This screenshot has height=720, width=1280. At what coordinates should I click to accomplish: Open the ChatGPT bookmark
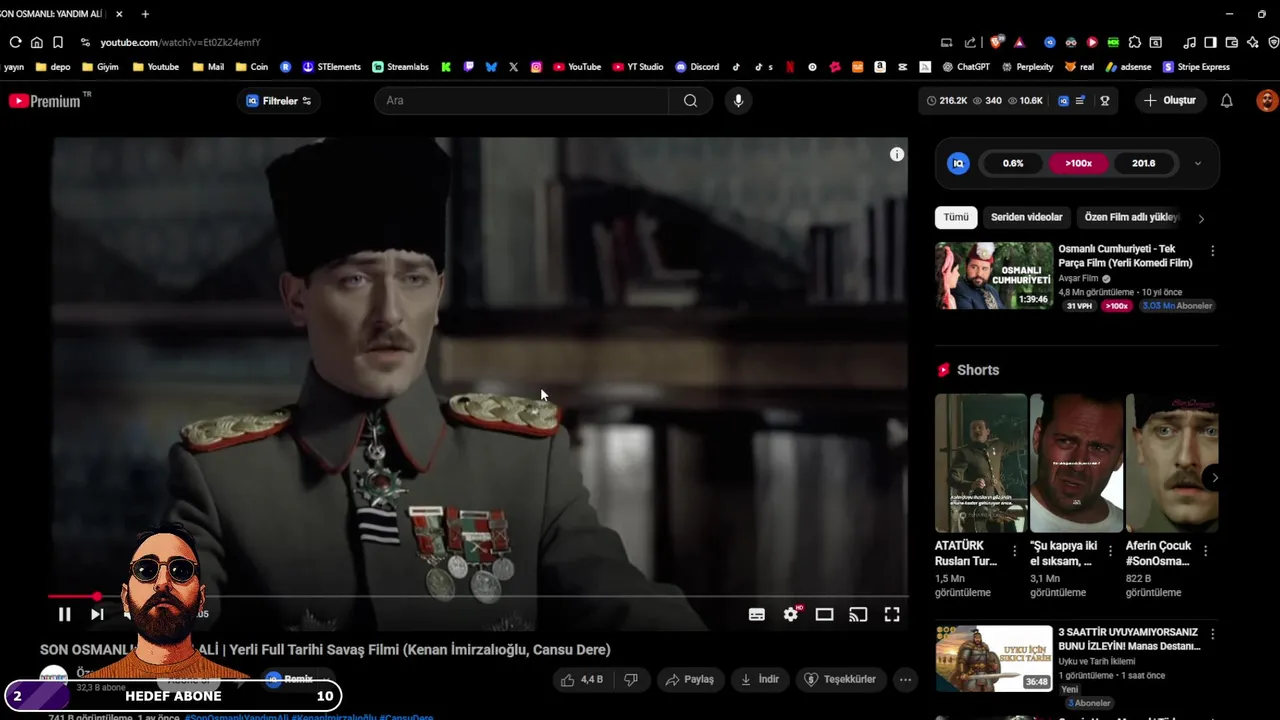click(x=965, y=67)
